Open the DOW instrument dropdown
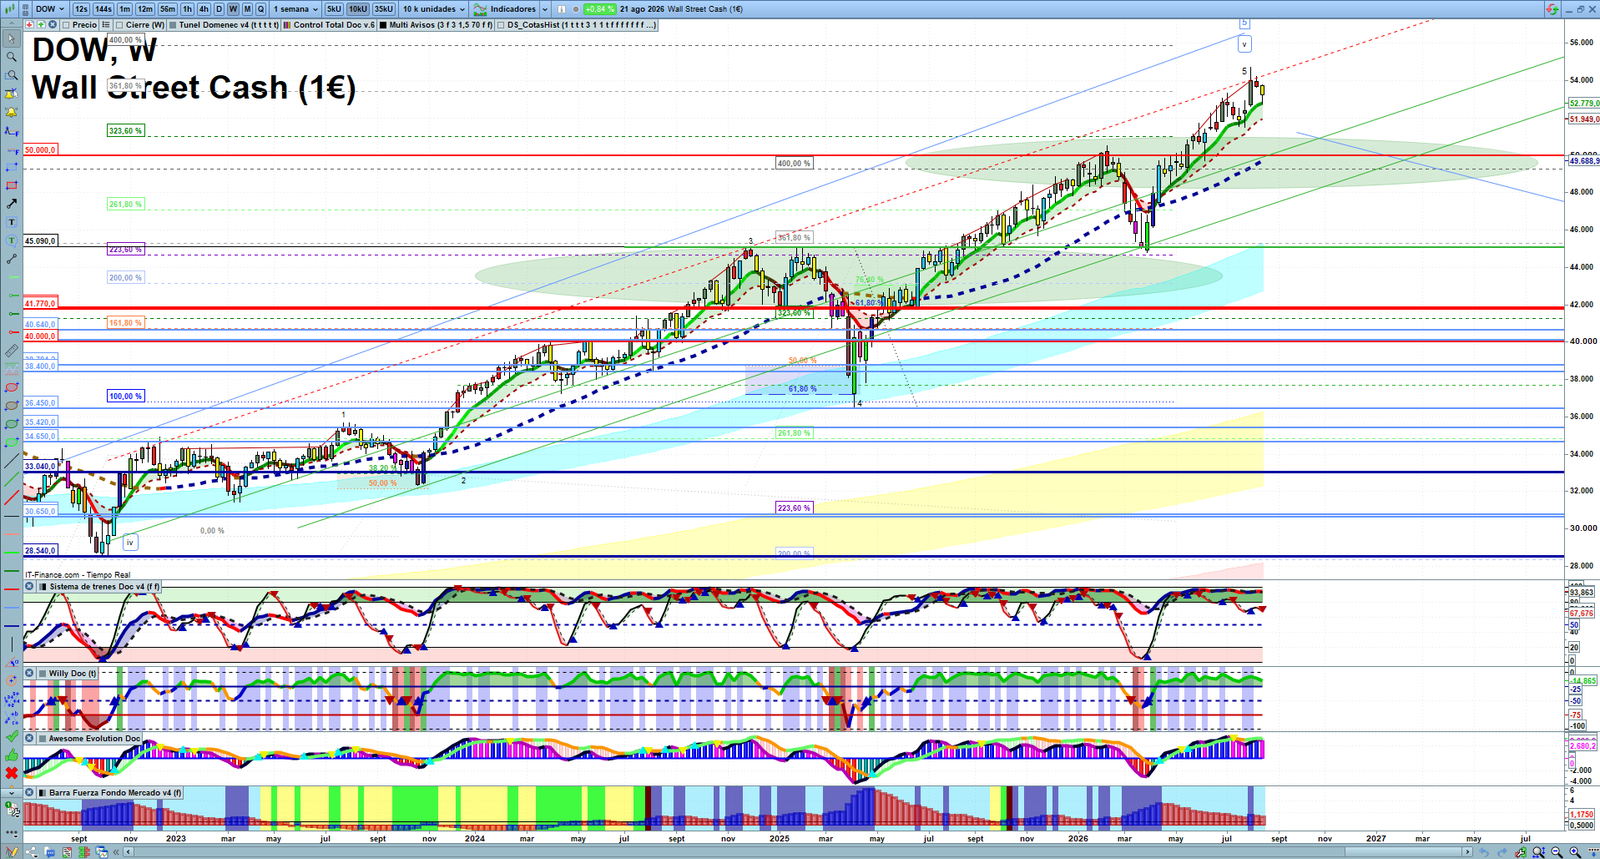Screen dimensions: 1600x859 49,9
